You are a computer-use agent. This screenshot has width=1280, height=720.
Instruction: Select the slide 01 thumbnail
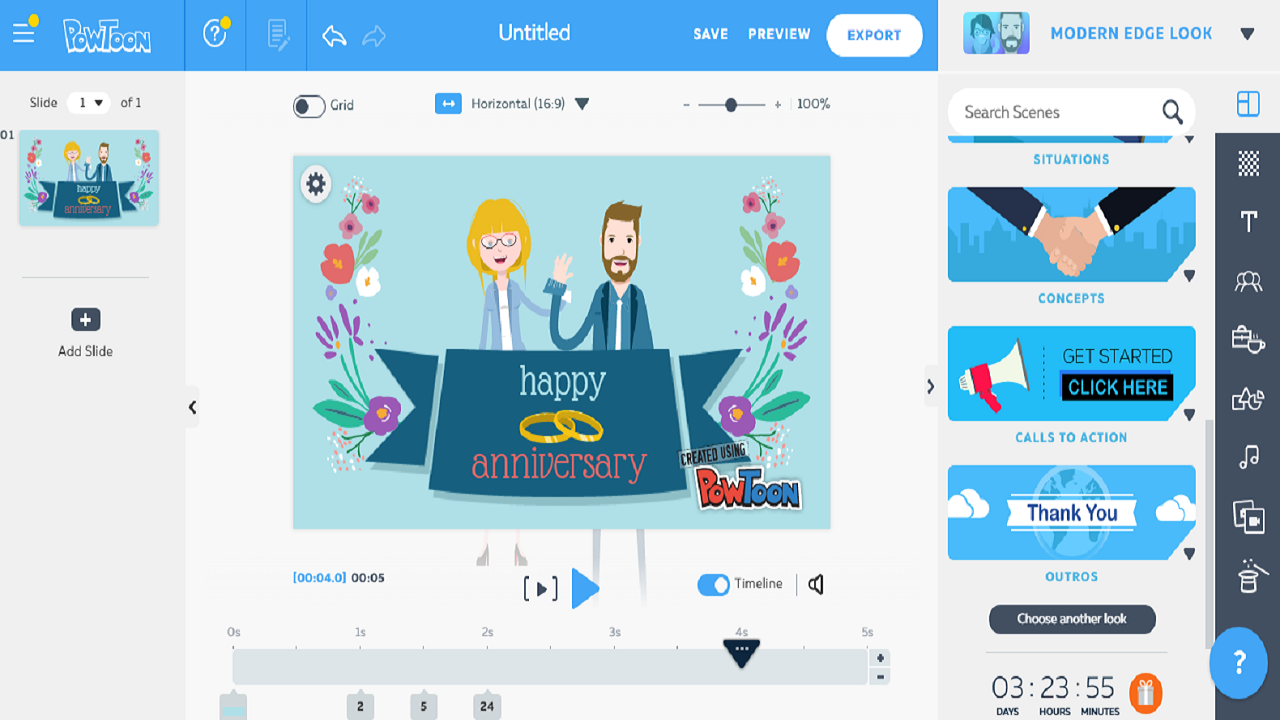click(x=89, y=178)
